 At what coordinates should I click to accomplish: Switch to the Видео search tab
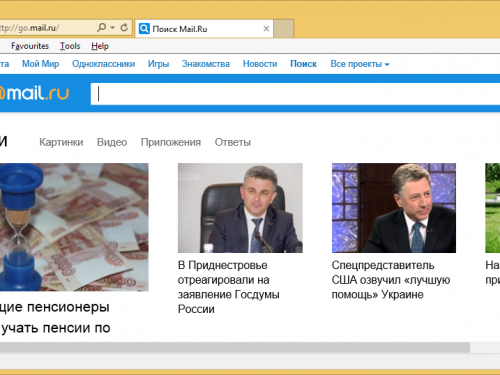(x=112, y=142)
